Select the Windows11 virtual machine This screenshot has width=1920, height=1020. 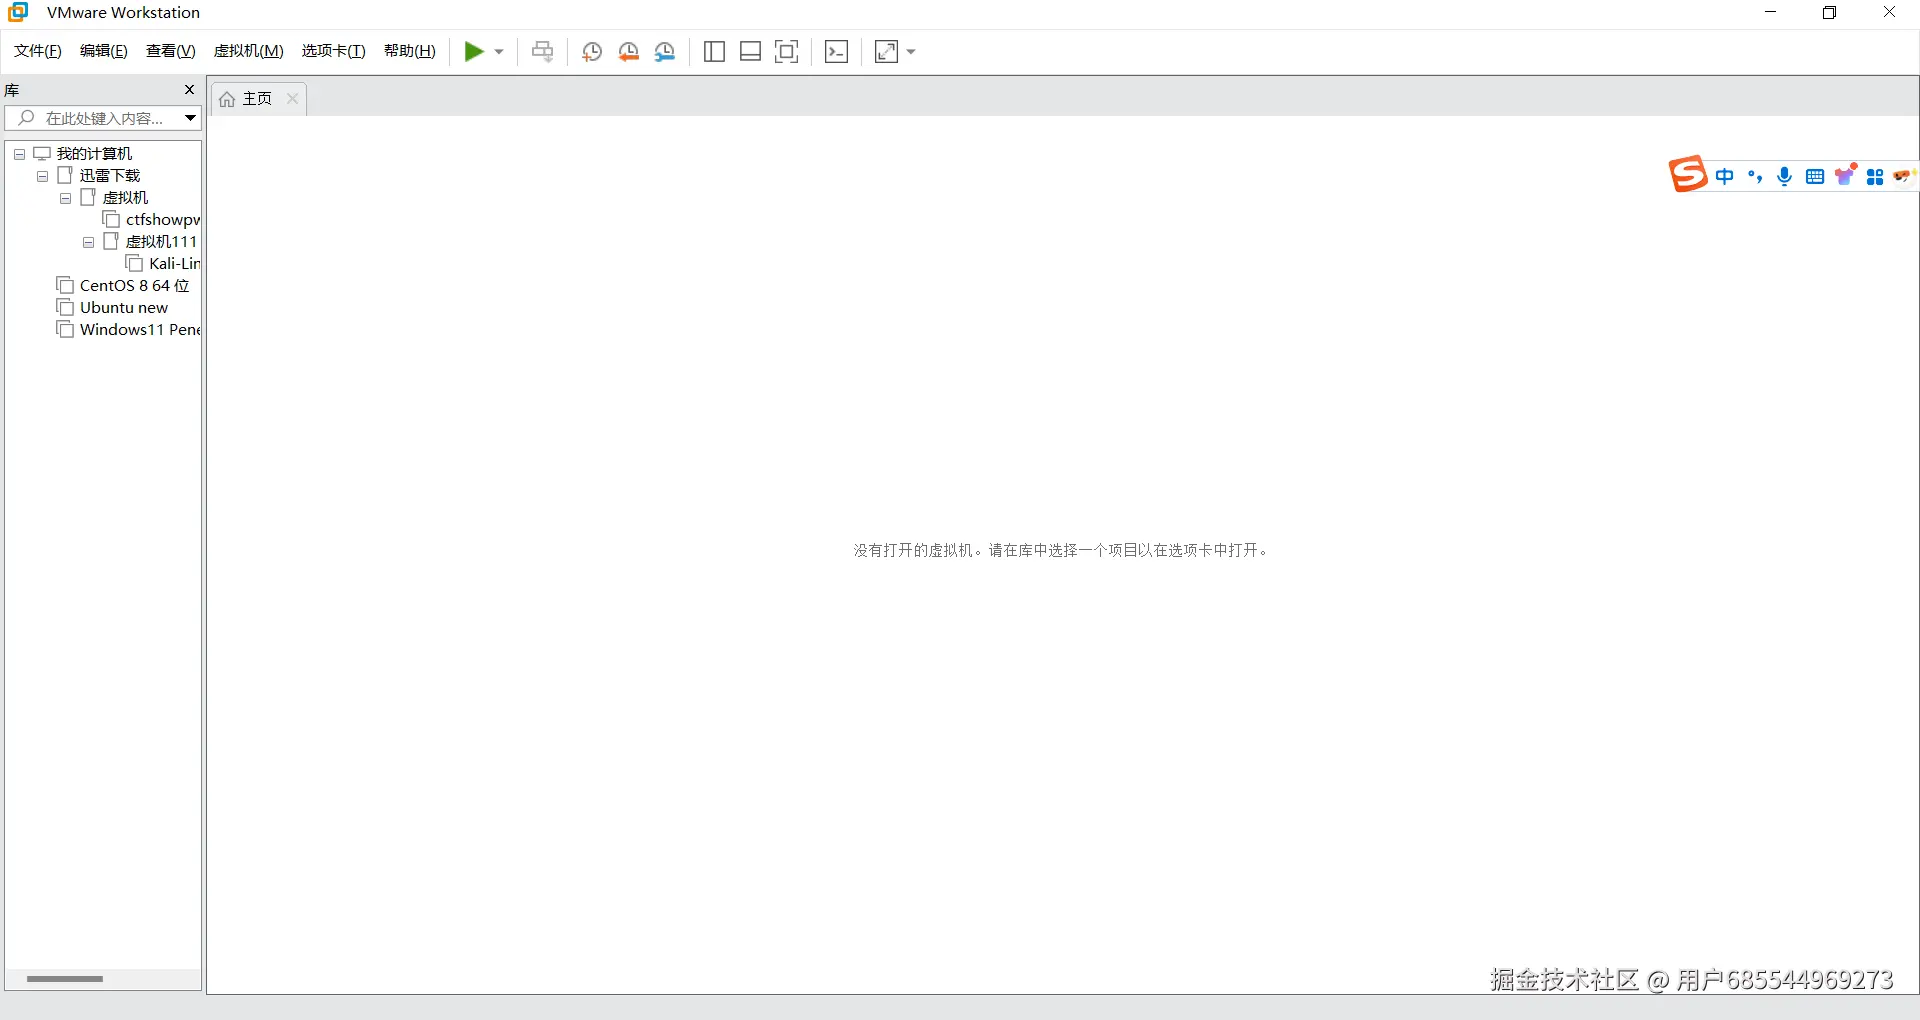[140, 330]
